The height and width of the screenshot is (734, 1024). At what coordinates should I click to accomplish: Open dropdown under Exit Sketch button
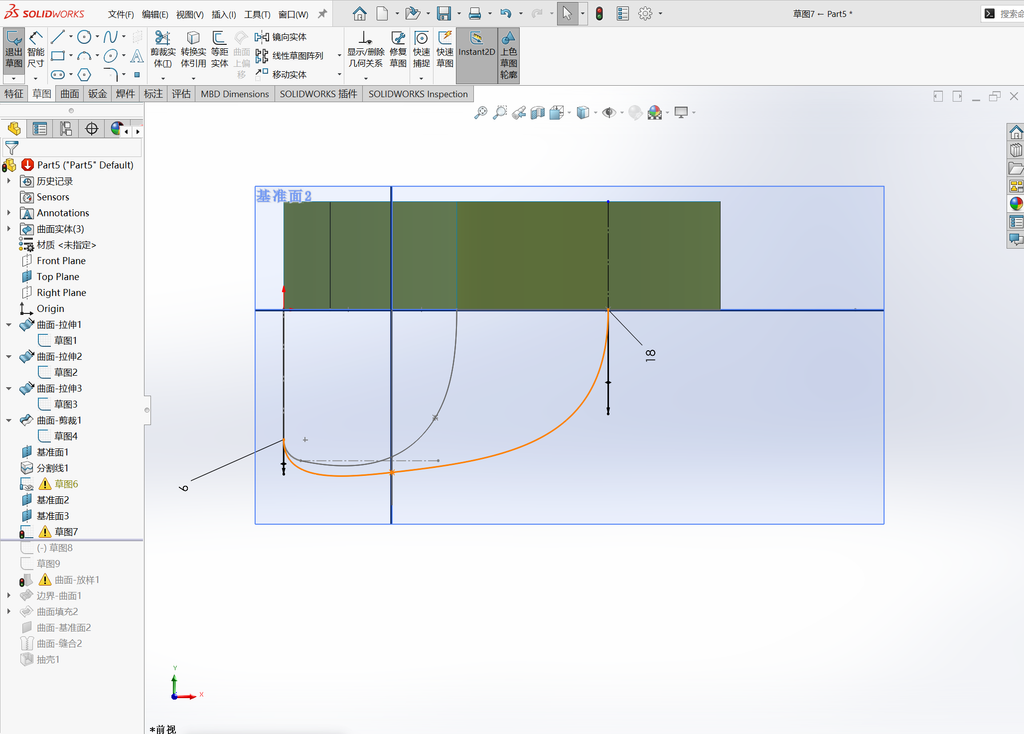pyautogui.click(x=14, y=78)
